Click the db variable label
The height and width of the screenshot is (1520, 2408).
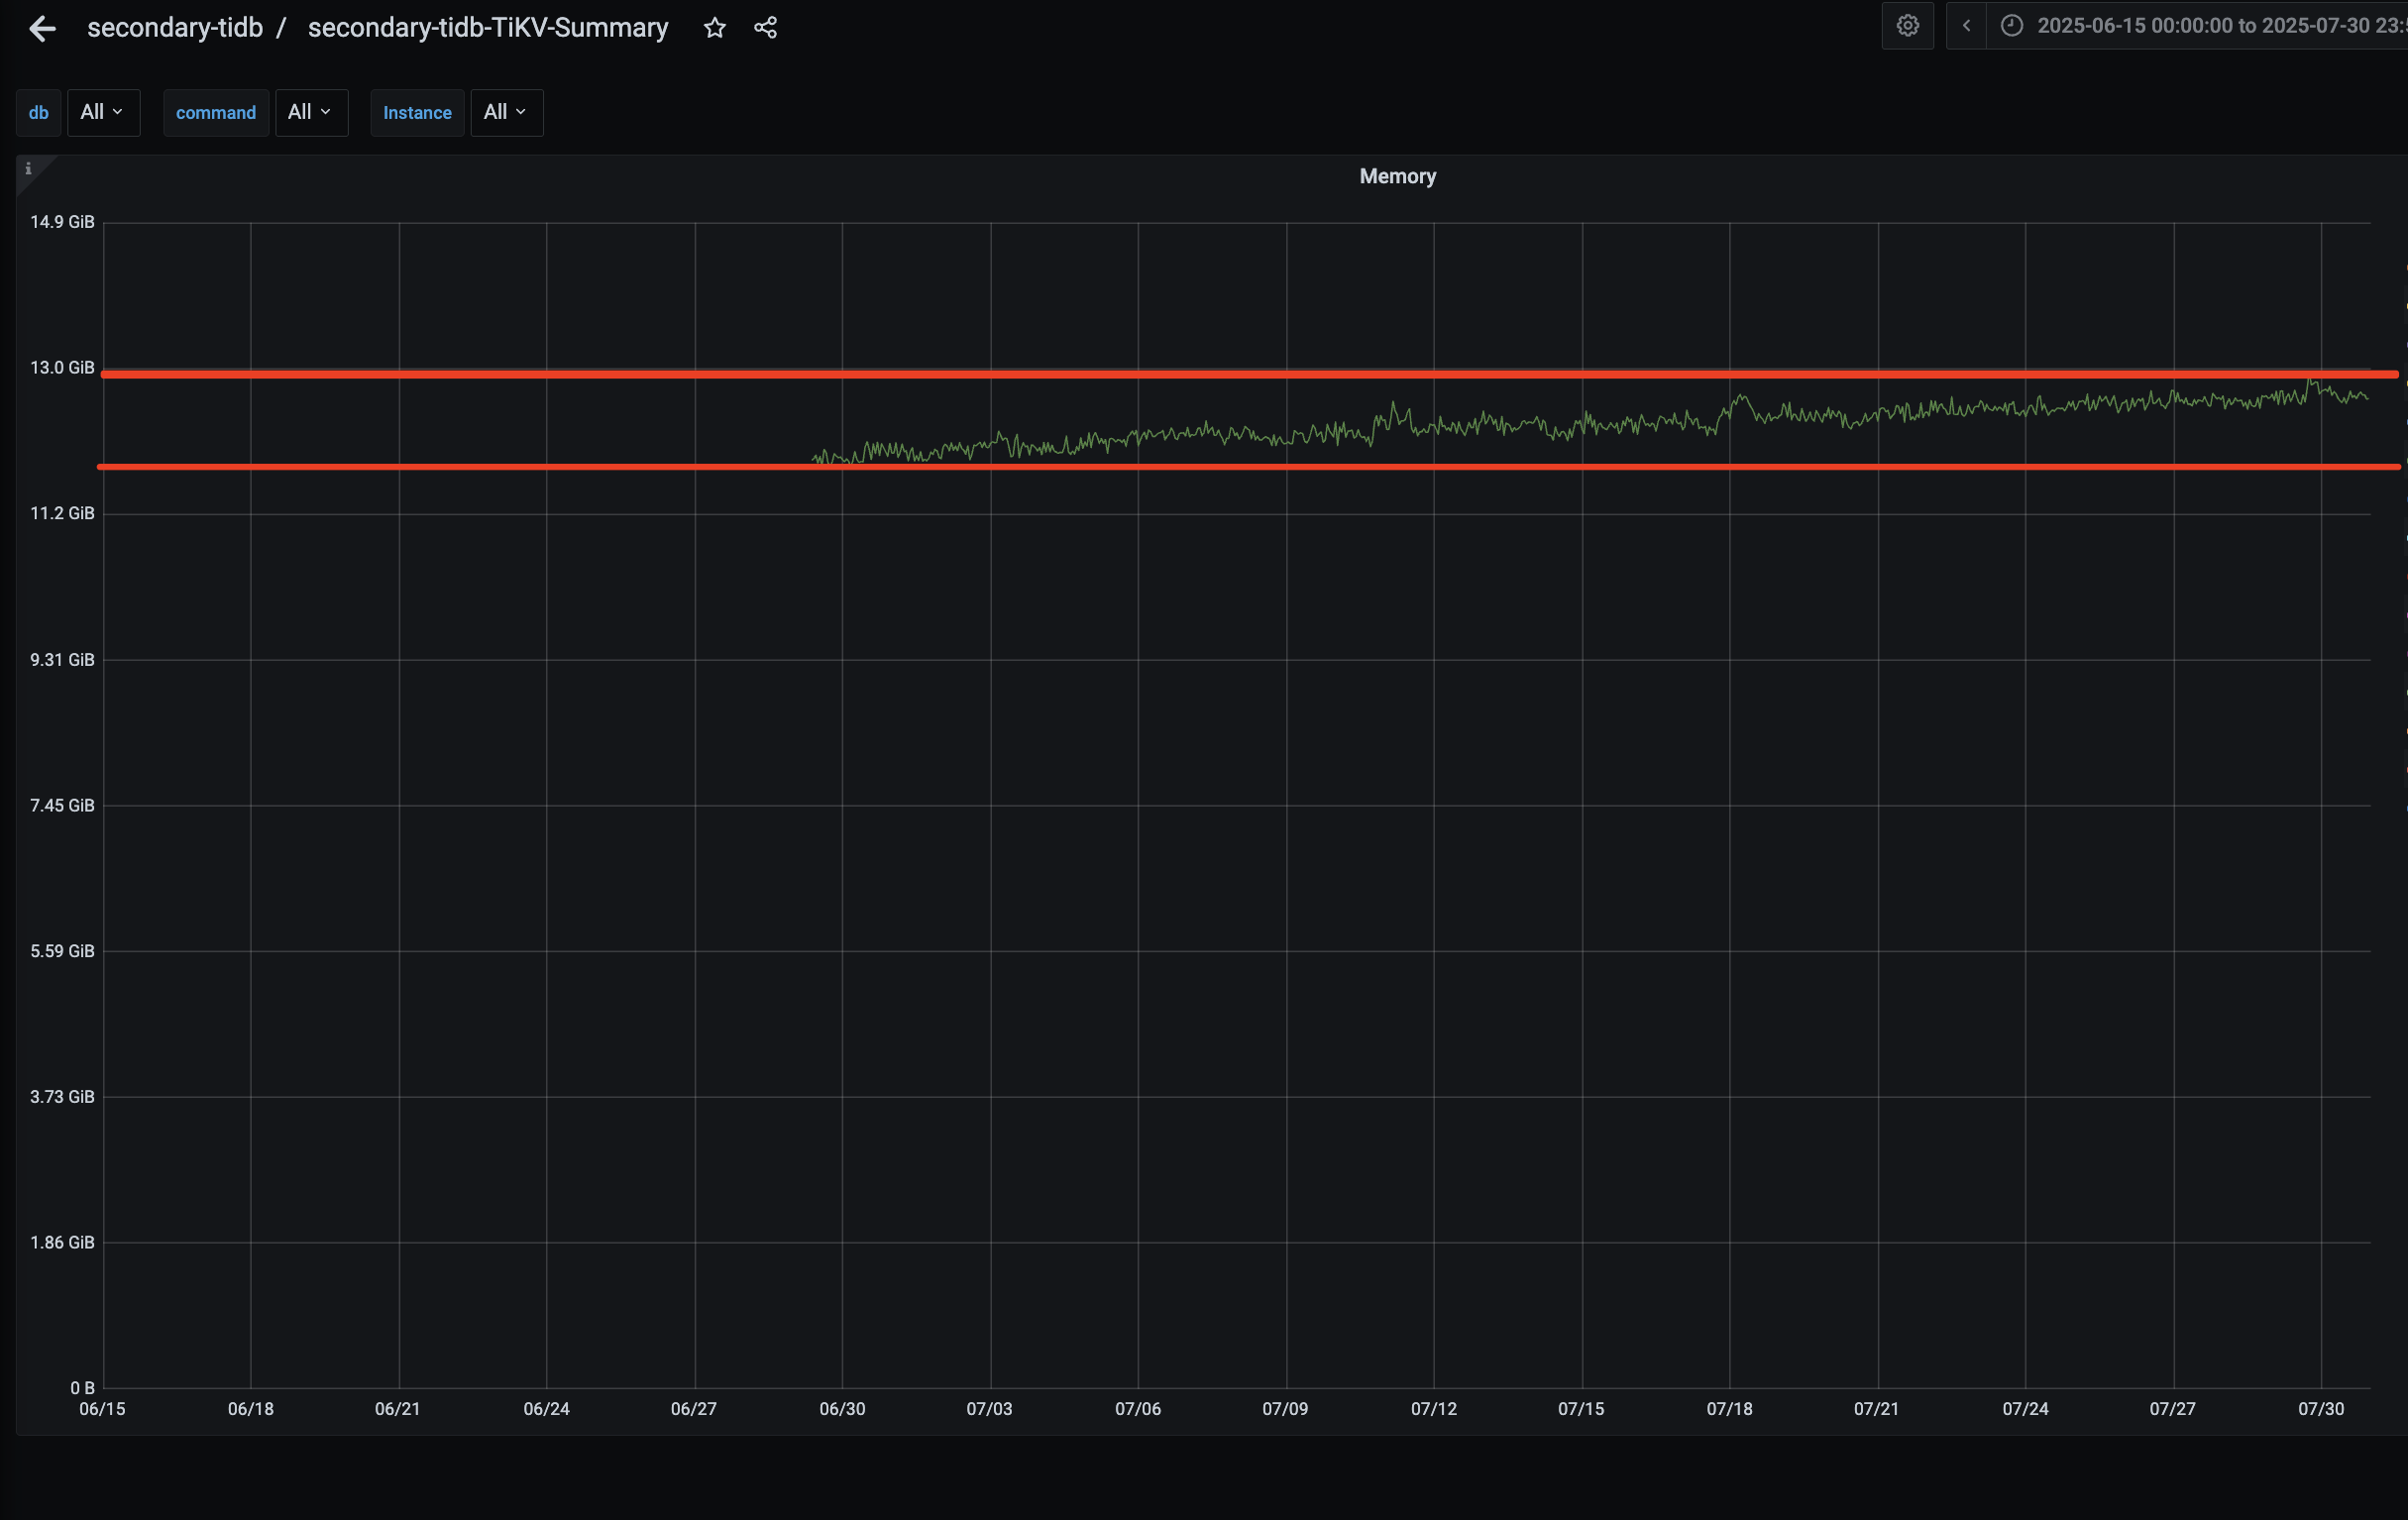pos(39,113)
